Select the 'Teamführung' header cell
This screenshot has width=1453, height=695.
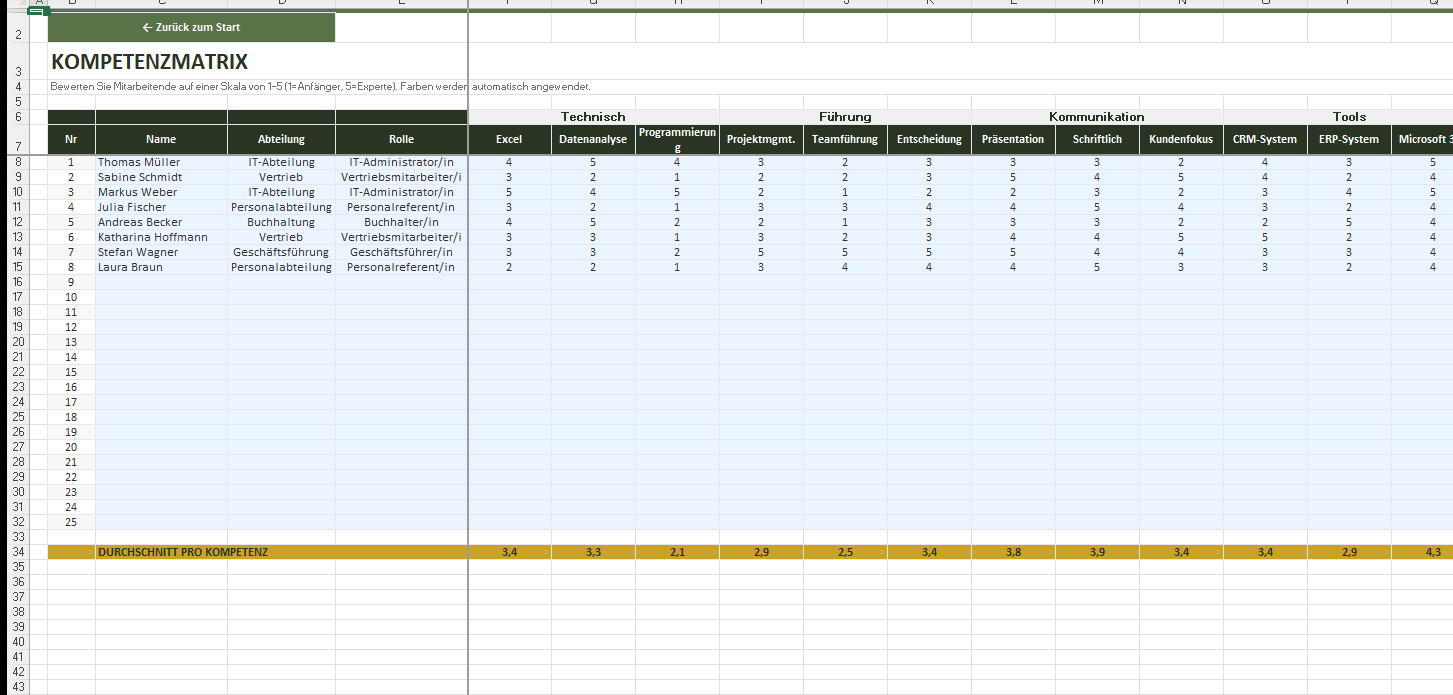(x=845, y=139)
